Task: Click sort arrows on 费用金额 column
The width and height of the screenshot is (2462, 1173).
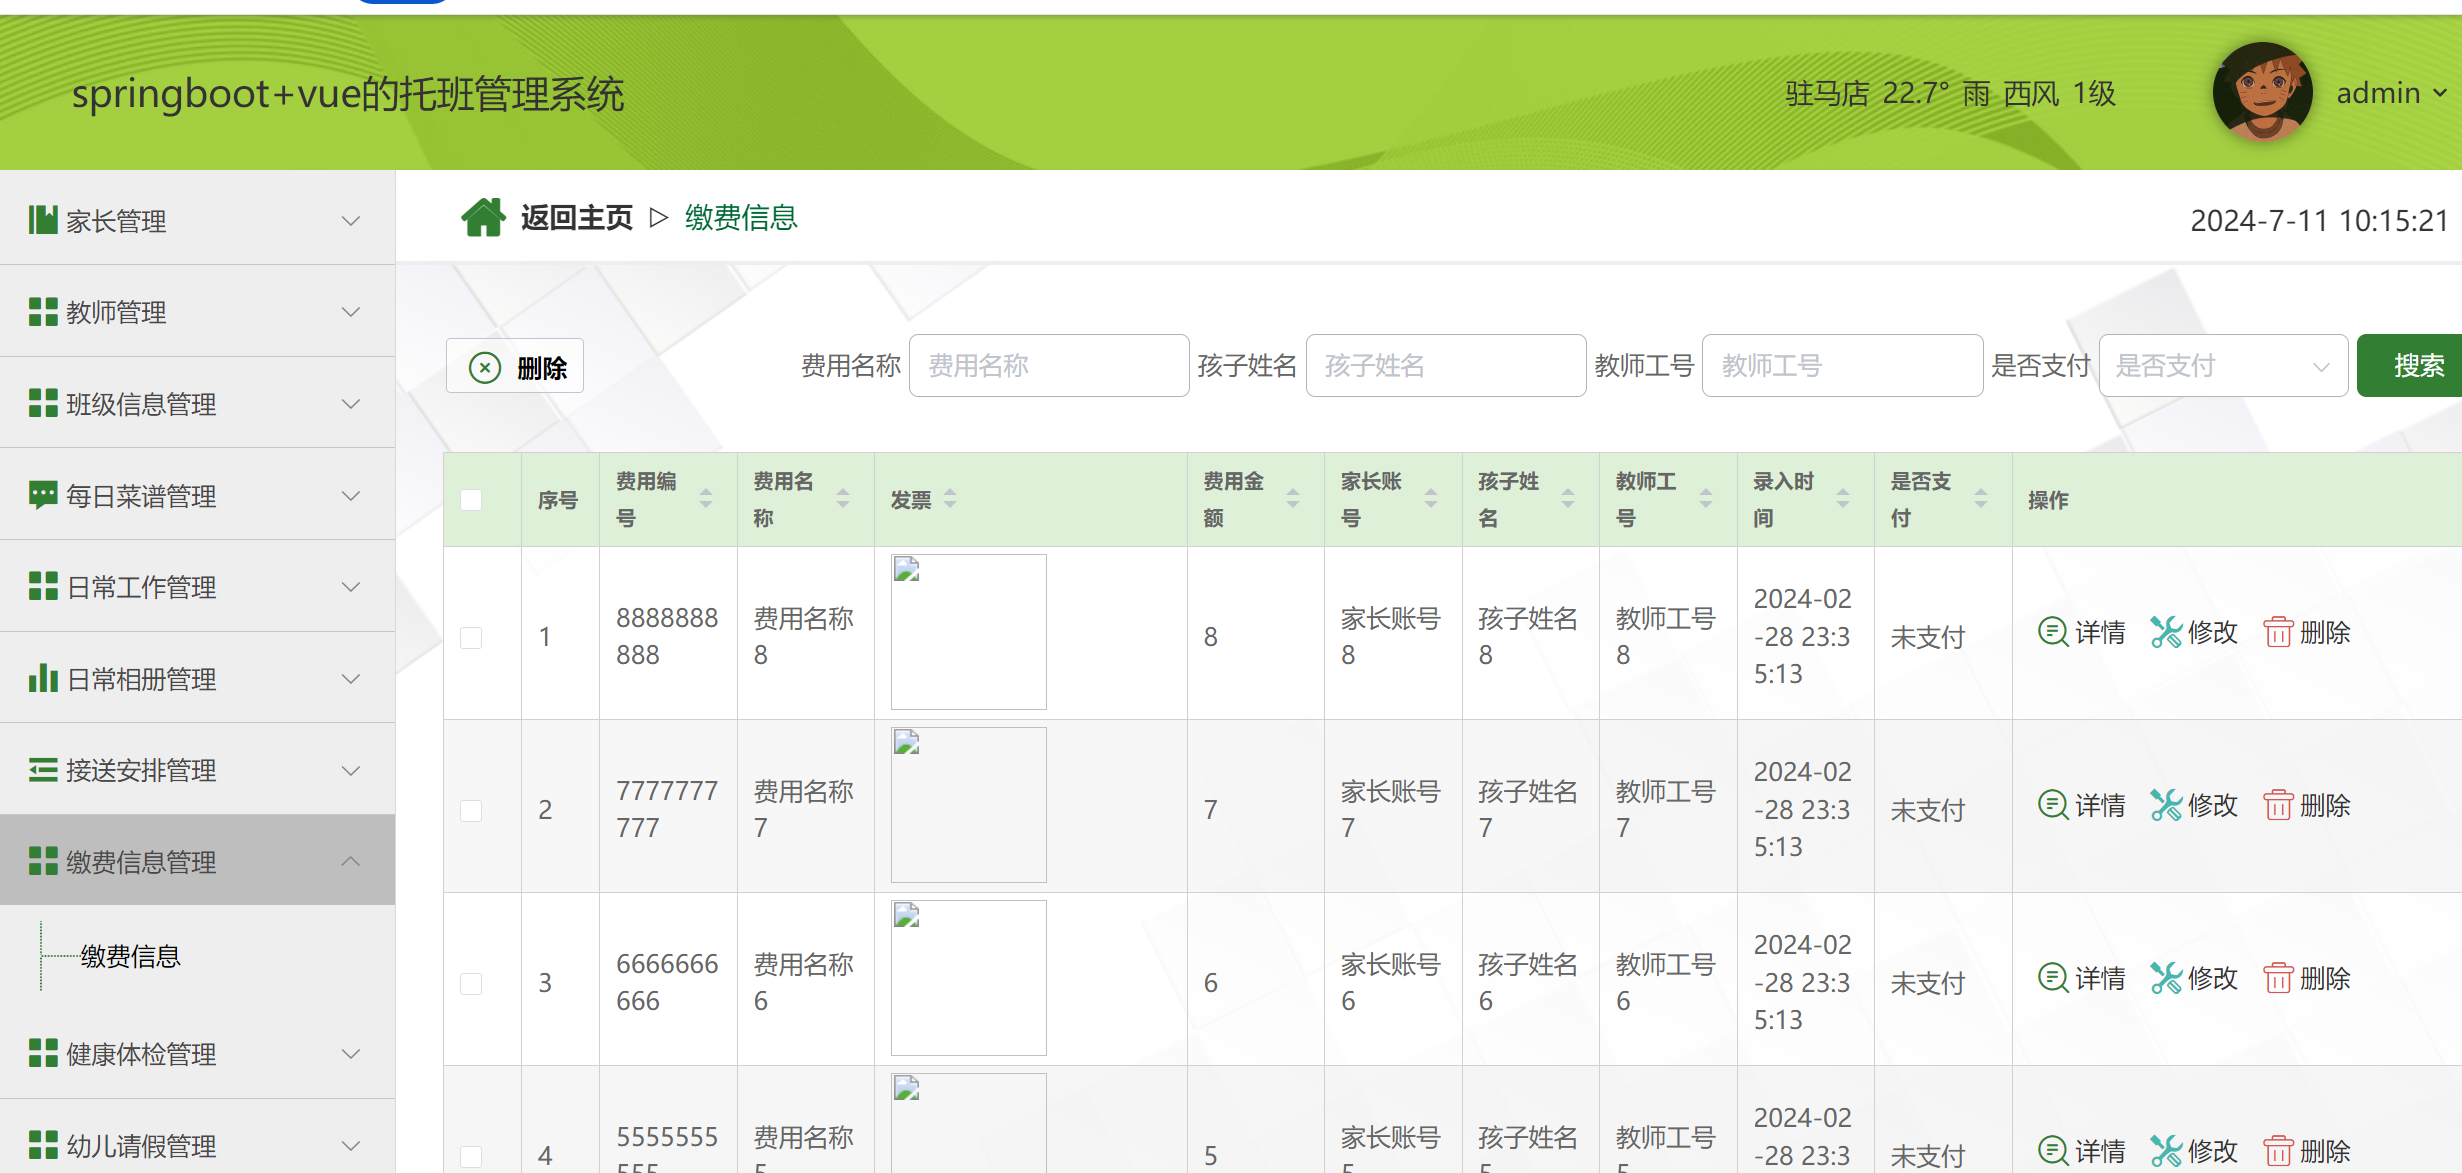Action: point(1292,498)
